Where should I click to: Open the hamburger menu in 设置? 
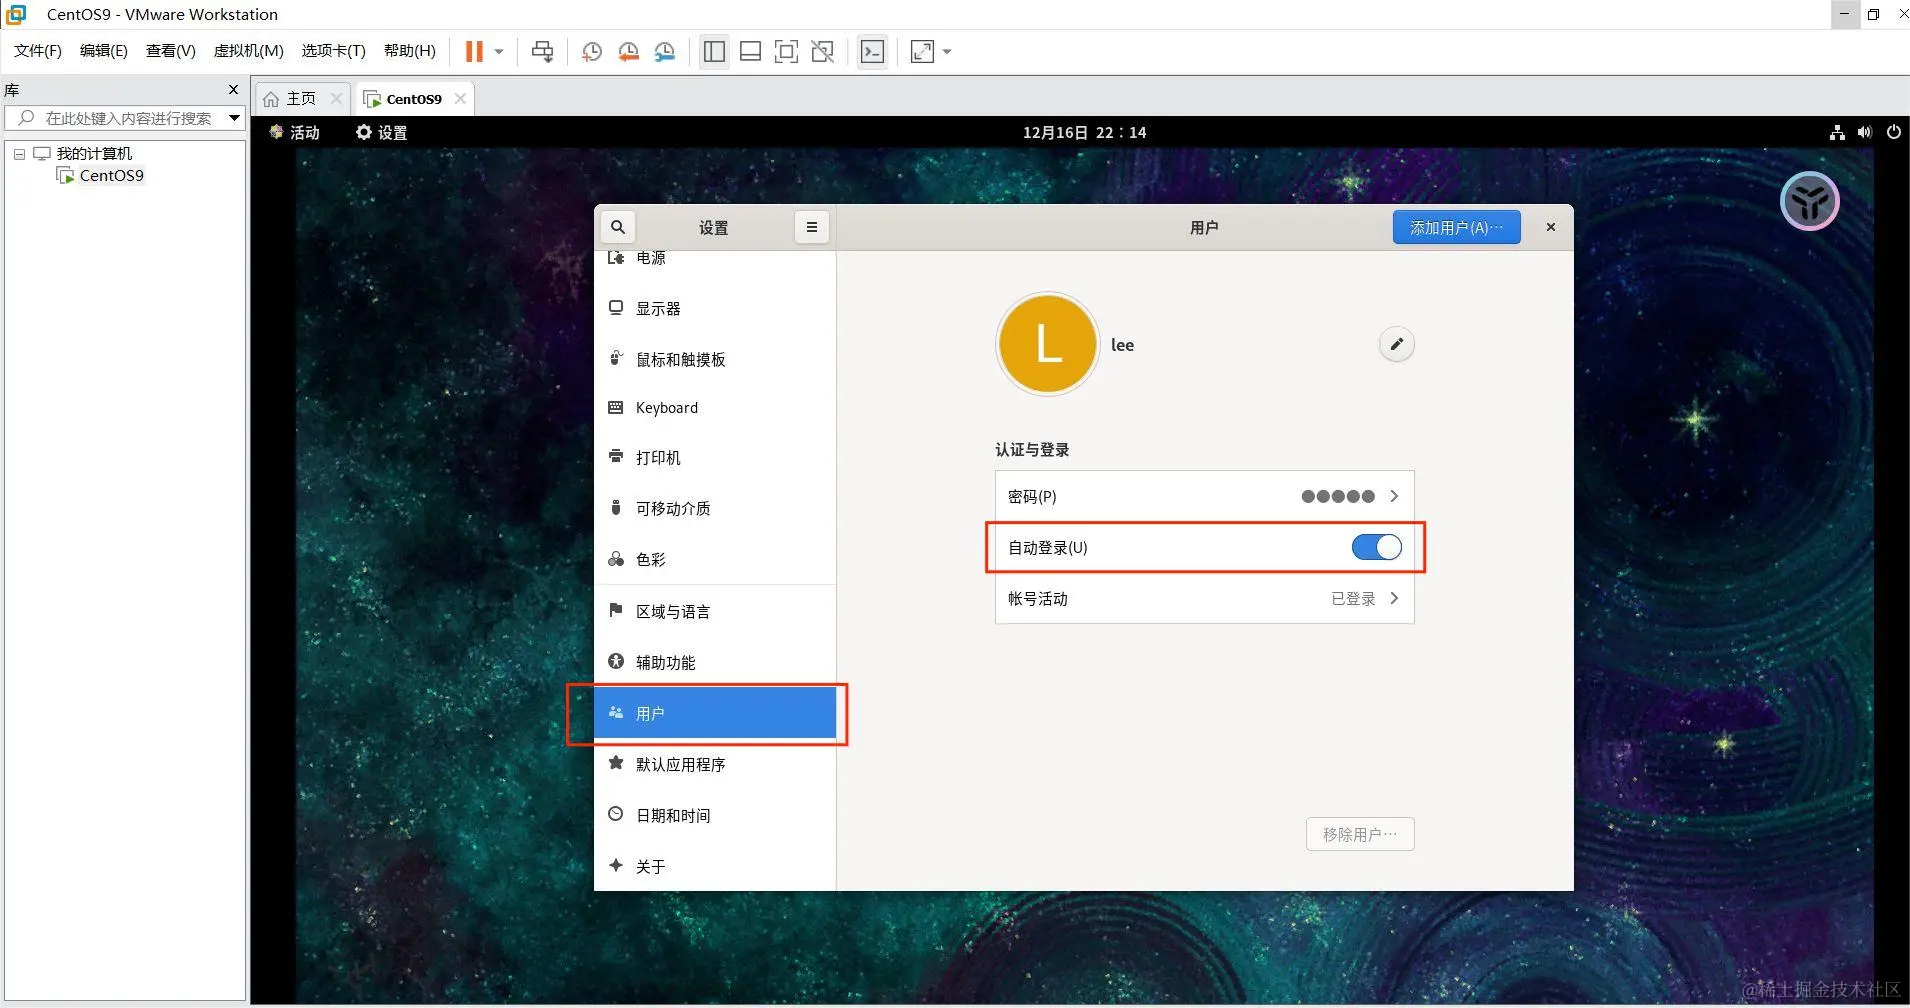click(811, 227)
